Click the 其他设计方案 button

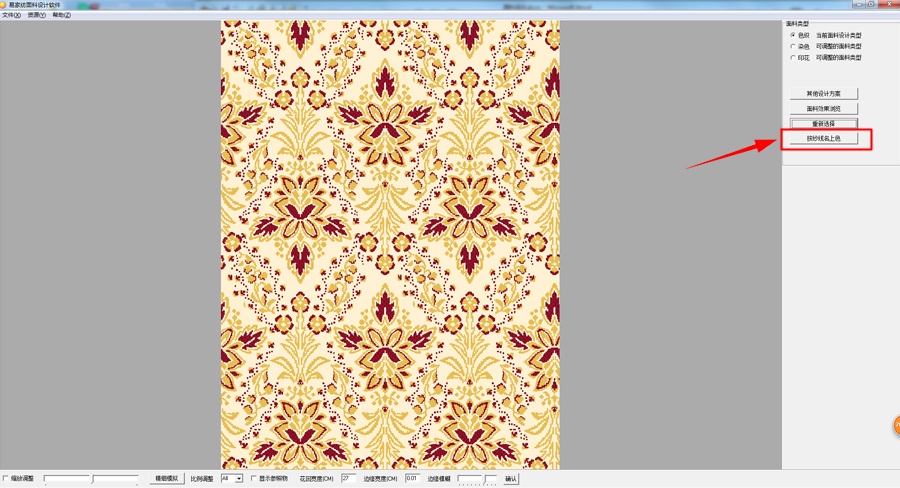coord(824,94)
